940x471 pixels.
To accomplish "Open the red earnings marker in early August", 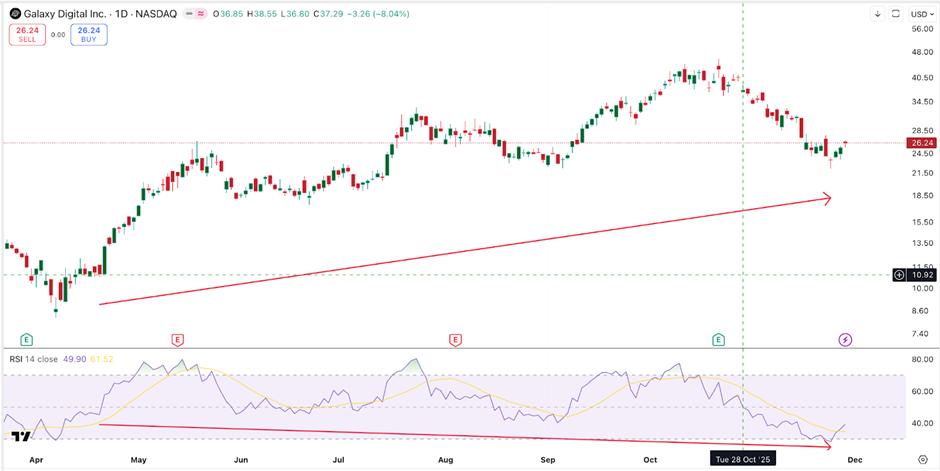I will click(x=455, y=340).
